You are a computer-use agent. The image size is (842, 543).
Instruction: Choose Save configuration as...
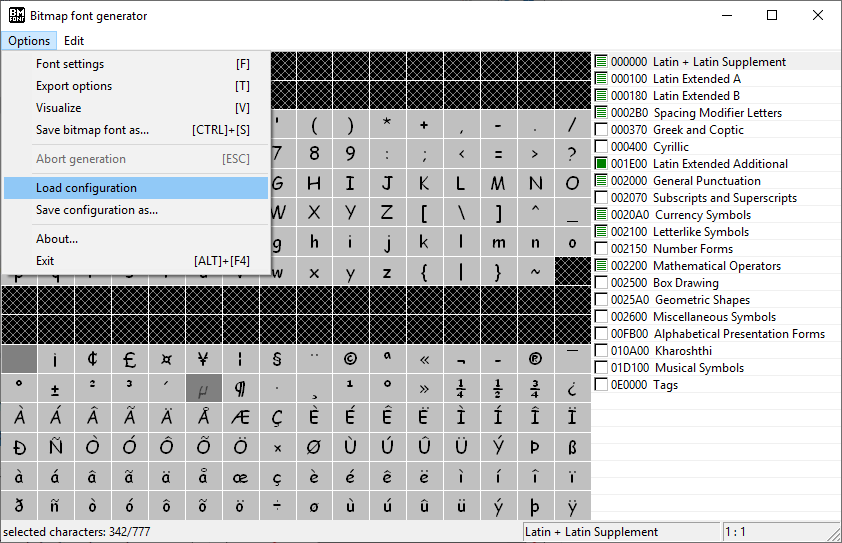coord(136,210)
